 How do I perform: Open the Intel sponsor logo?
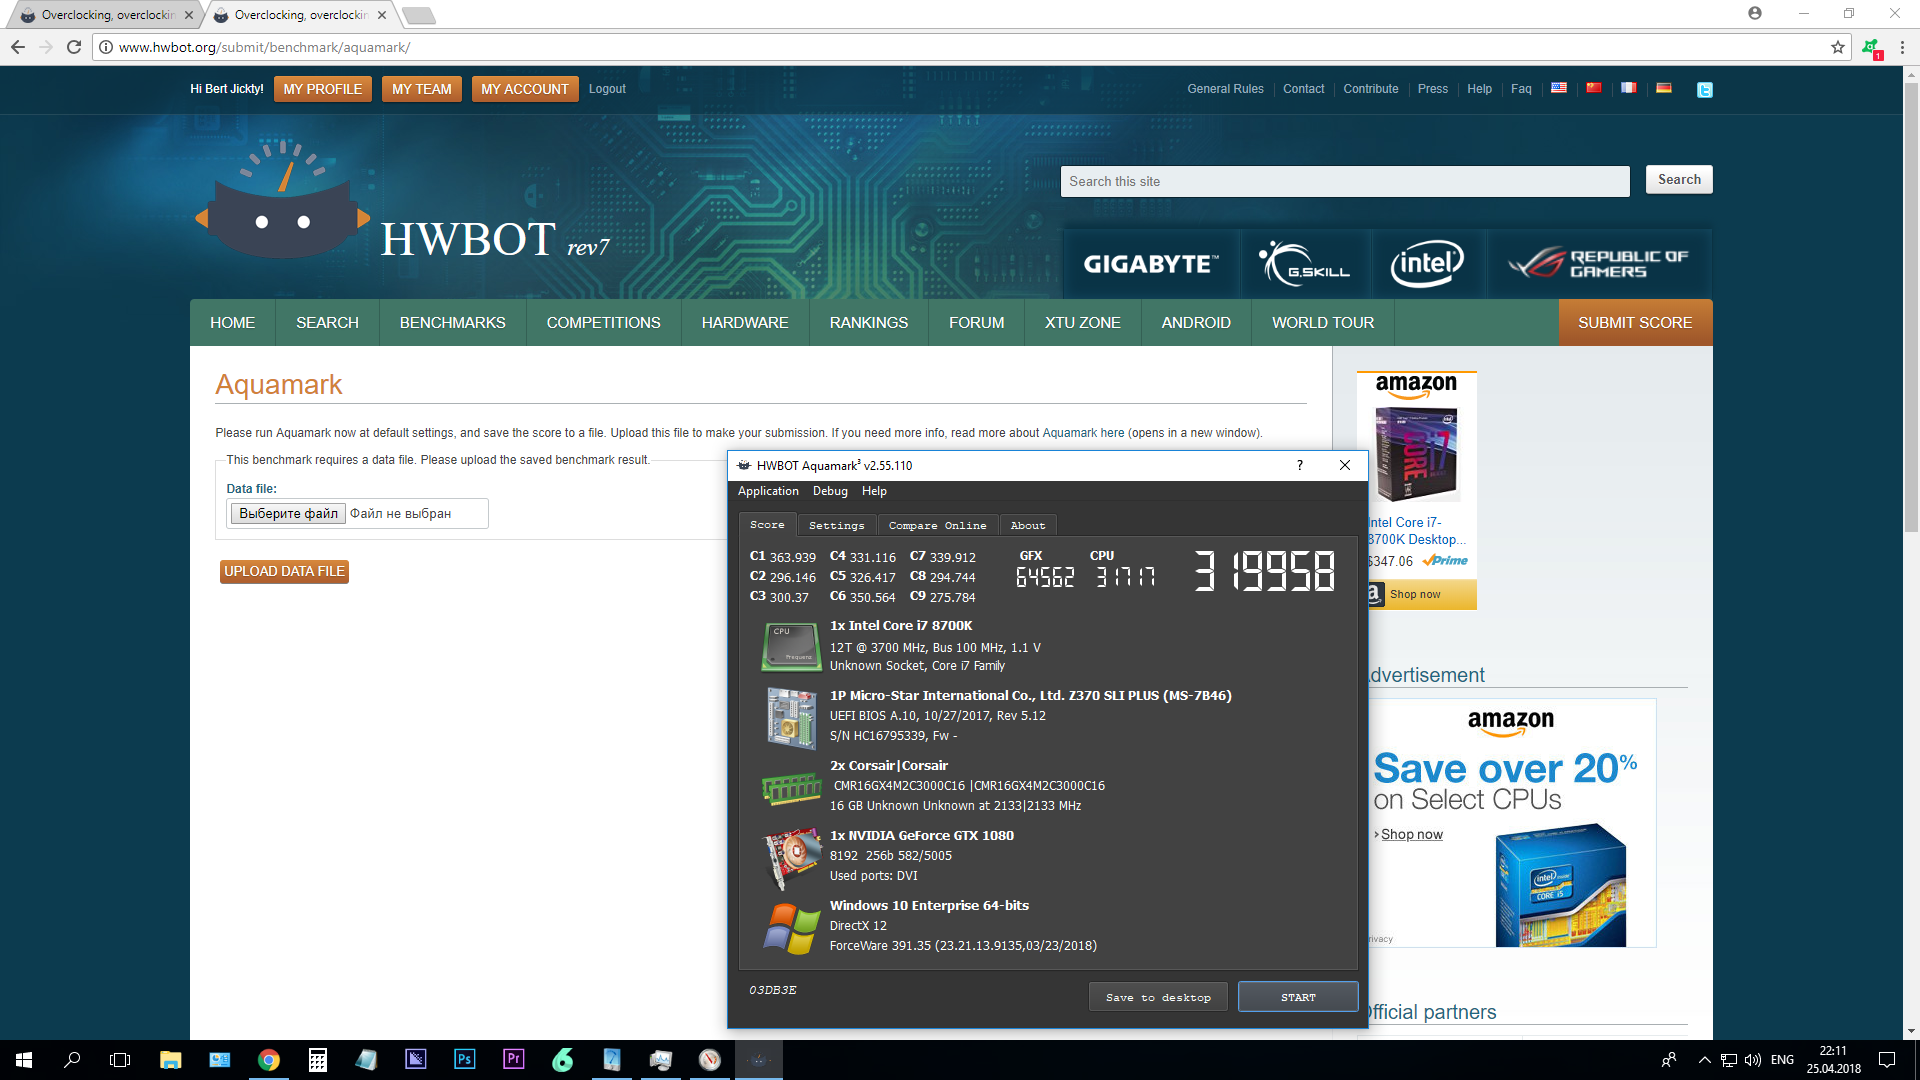(1427, 264)
